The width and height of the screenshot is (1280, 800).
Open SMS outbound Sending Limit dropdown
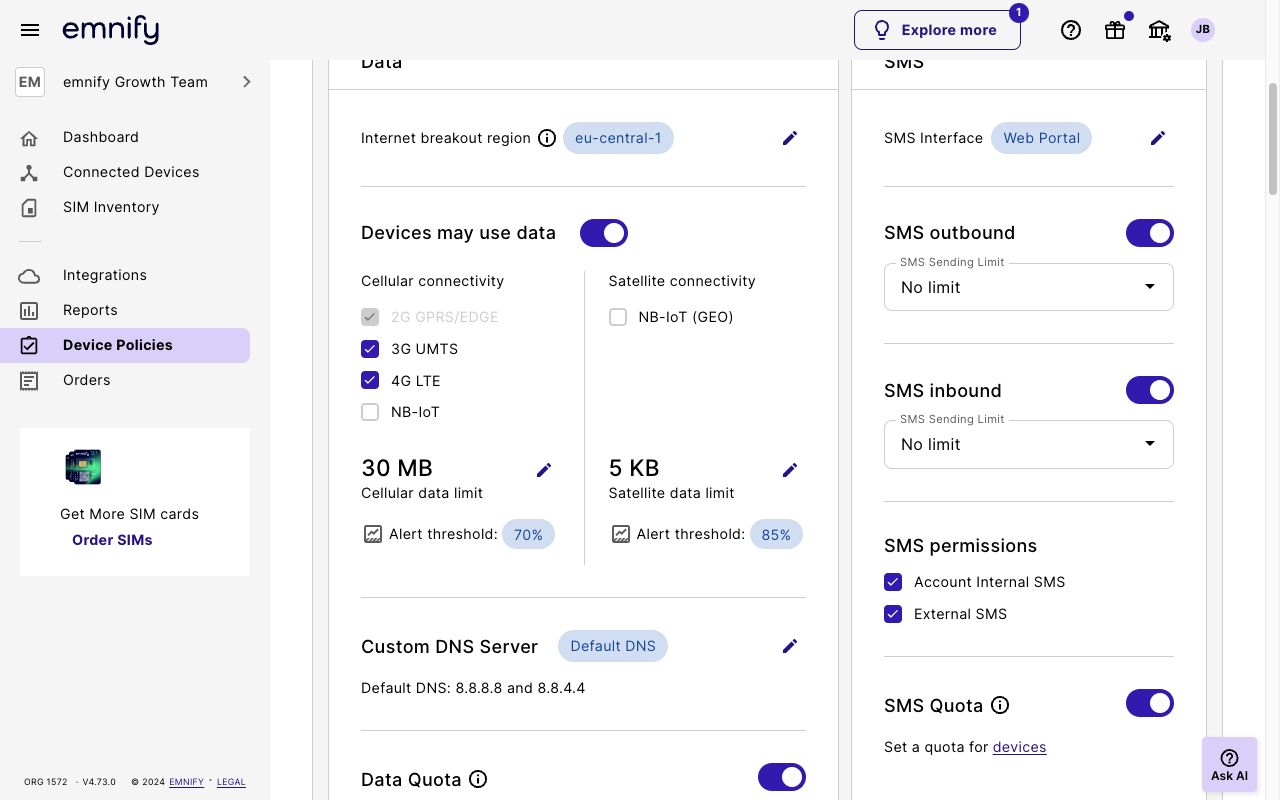[1028, 287]
